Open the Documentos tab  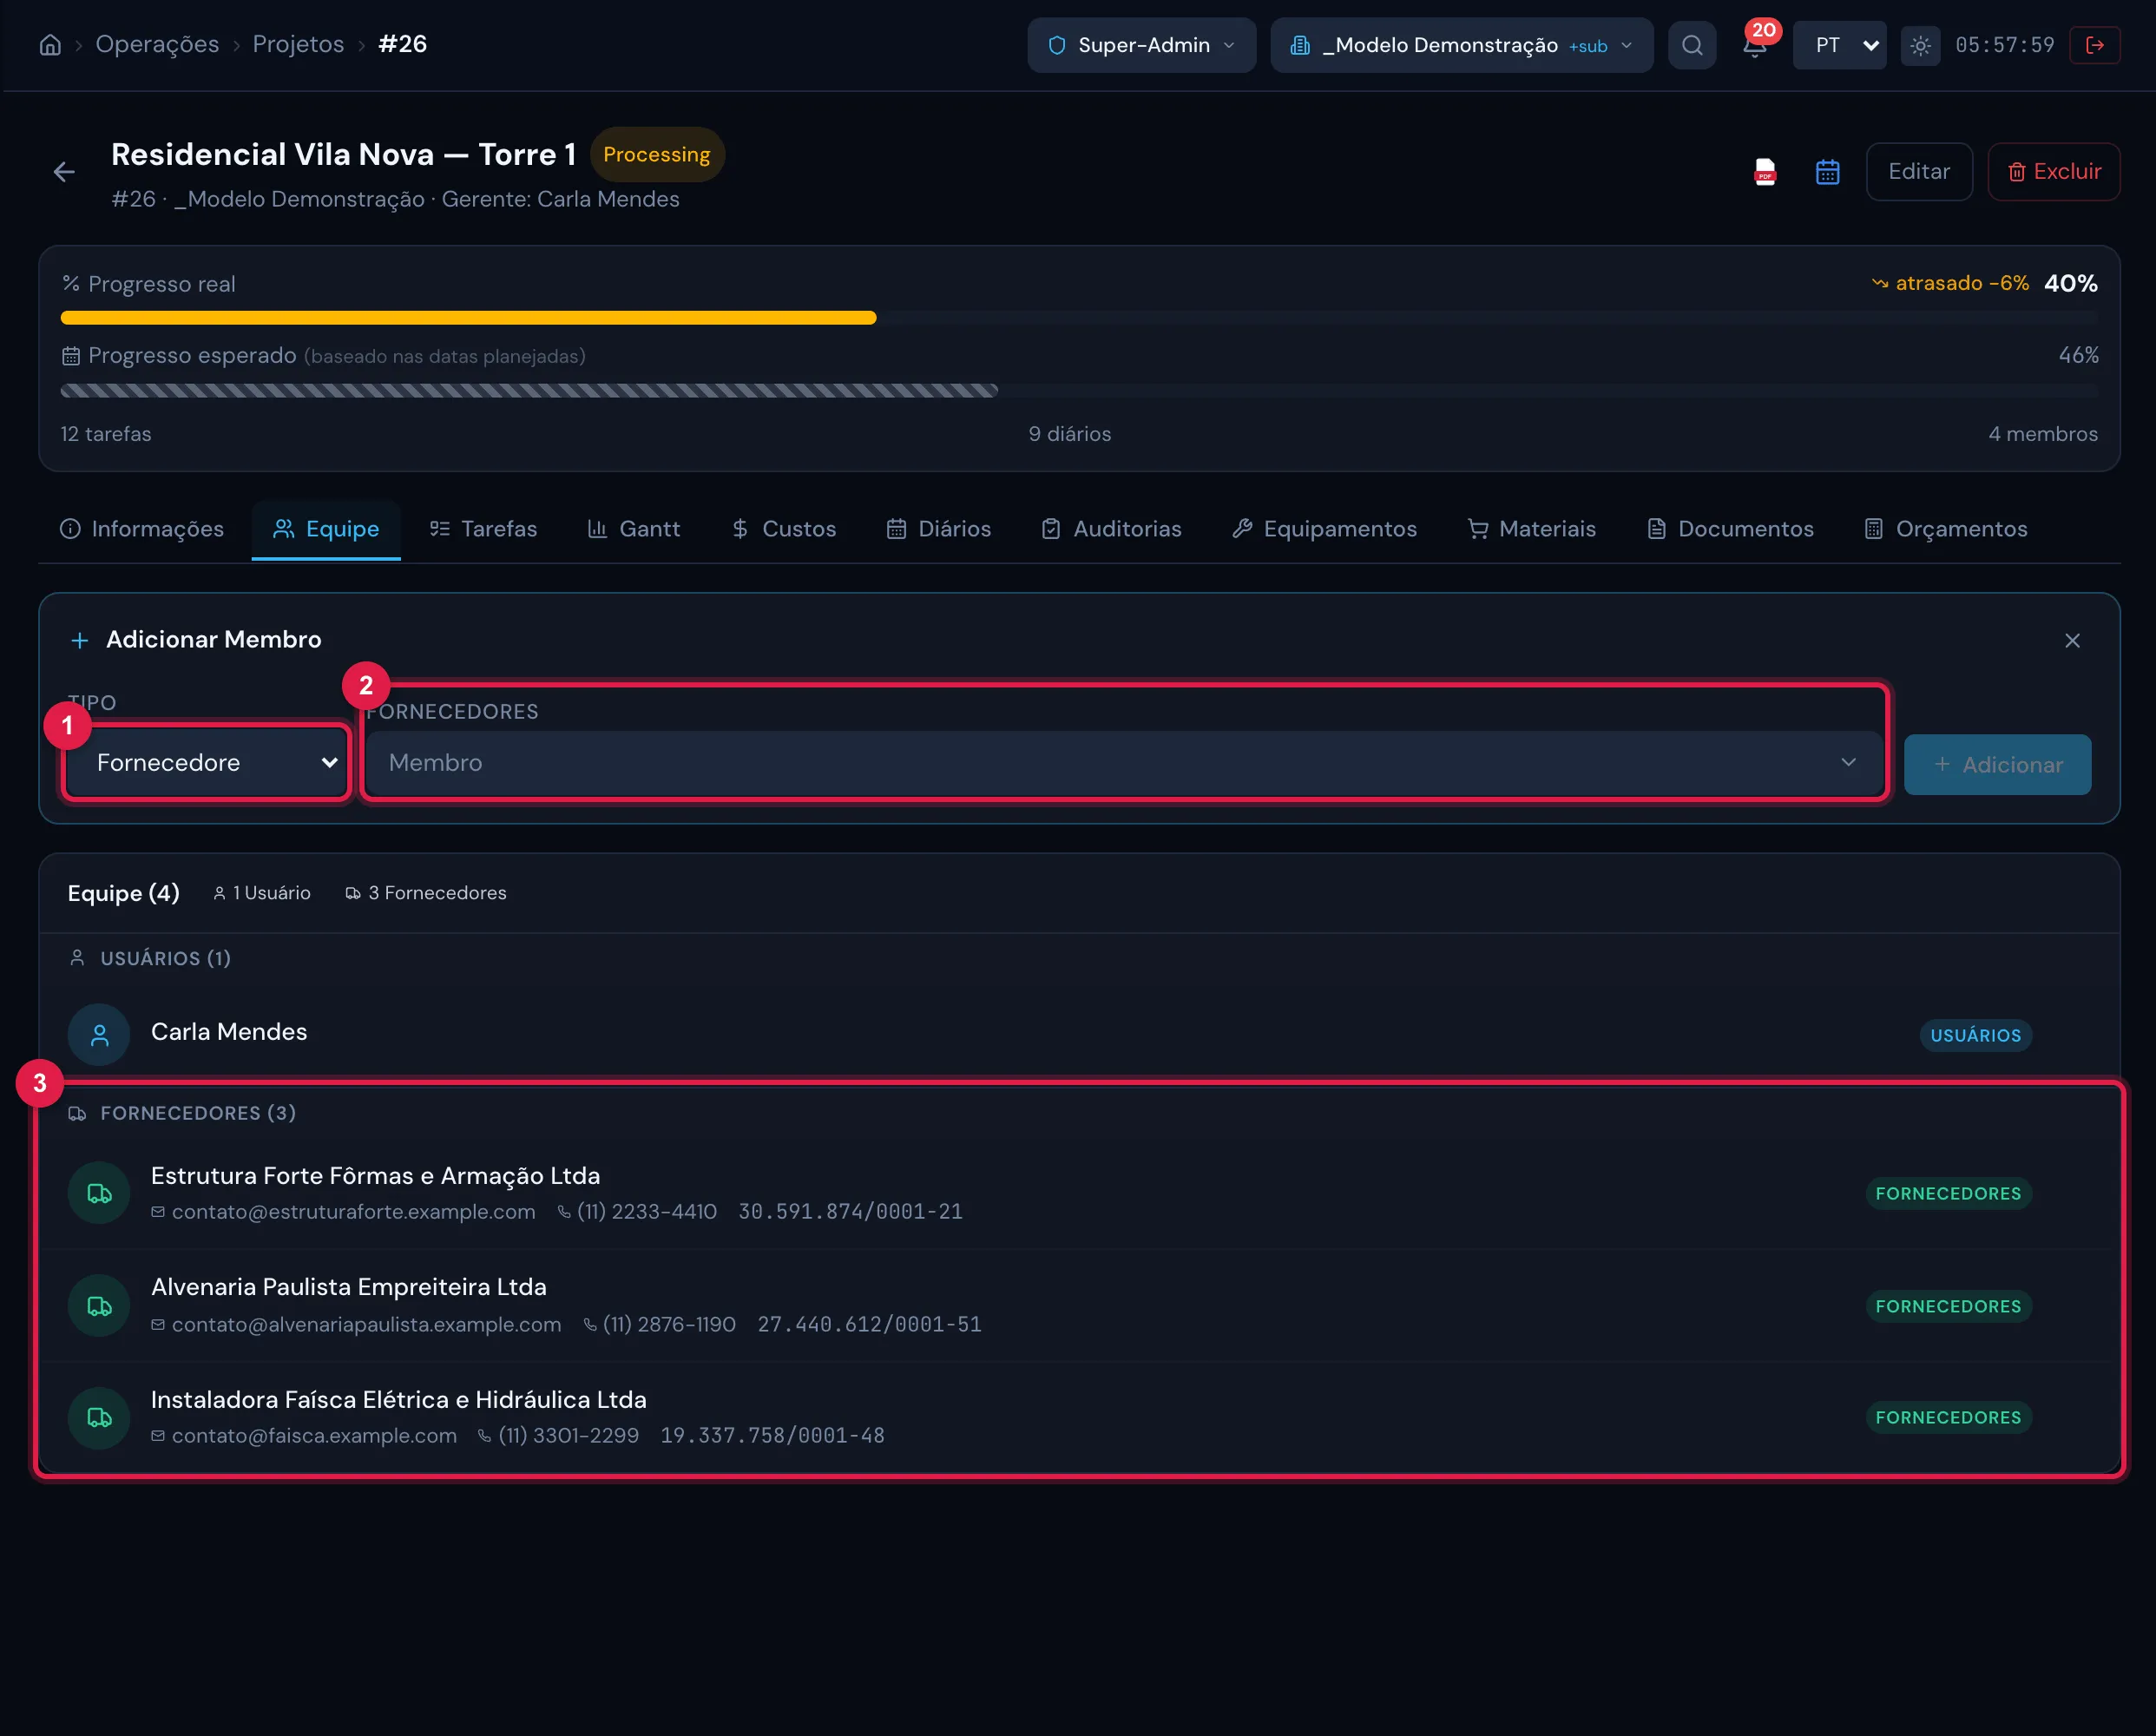click(1730, 529)
